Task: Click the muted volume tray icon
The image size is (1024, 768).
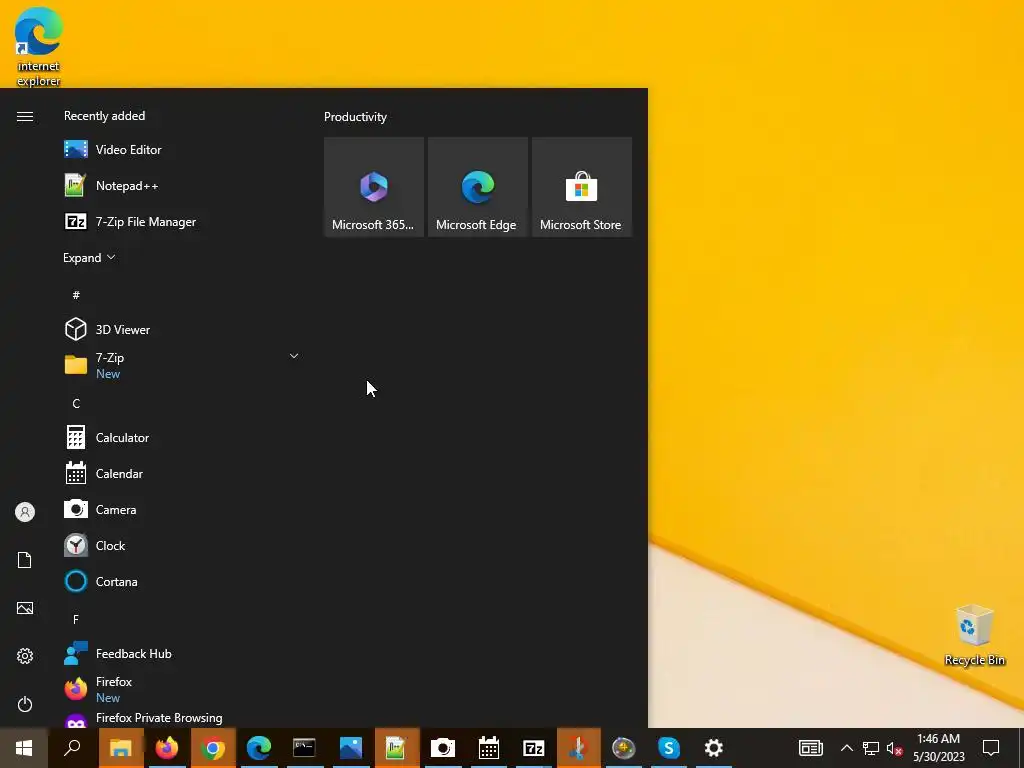Action: tap(895, 748)
